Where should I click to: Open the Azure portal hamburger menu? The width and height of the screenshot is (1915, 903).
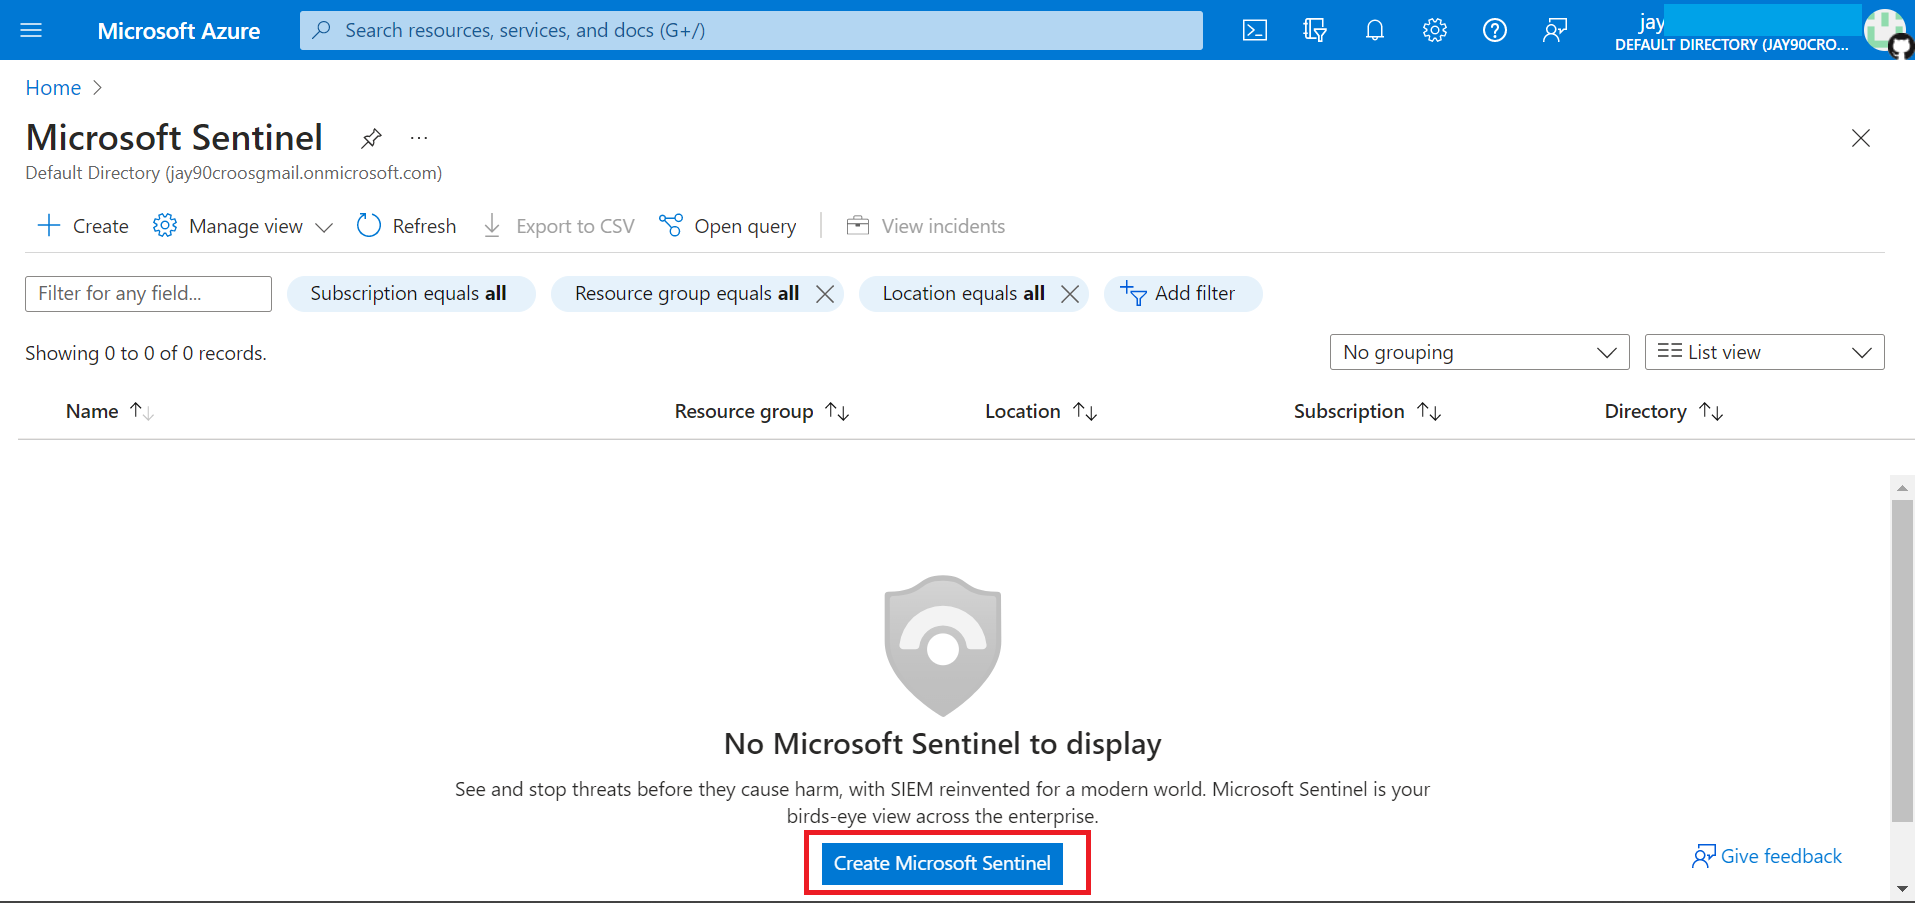[31, 30]
